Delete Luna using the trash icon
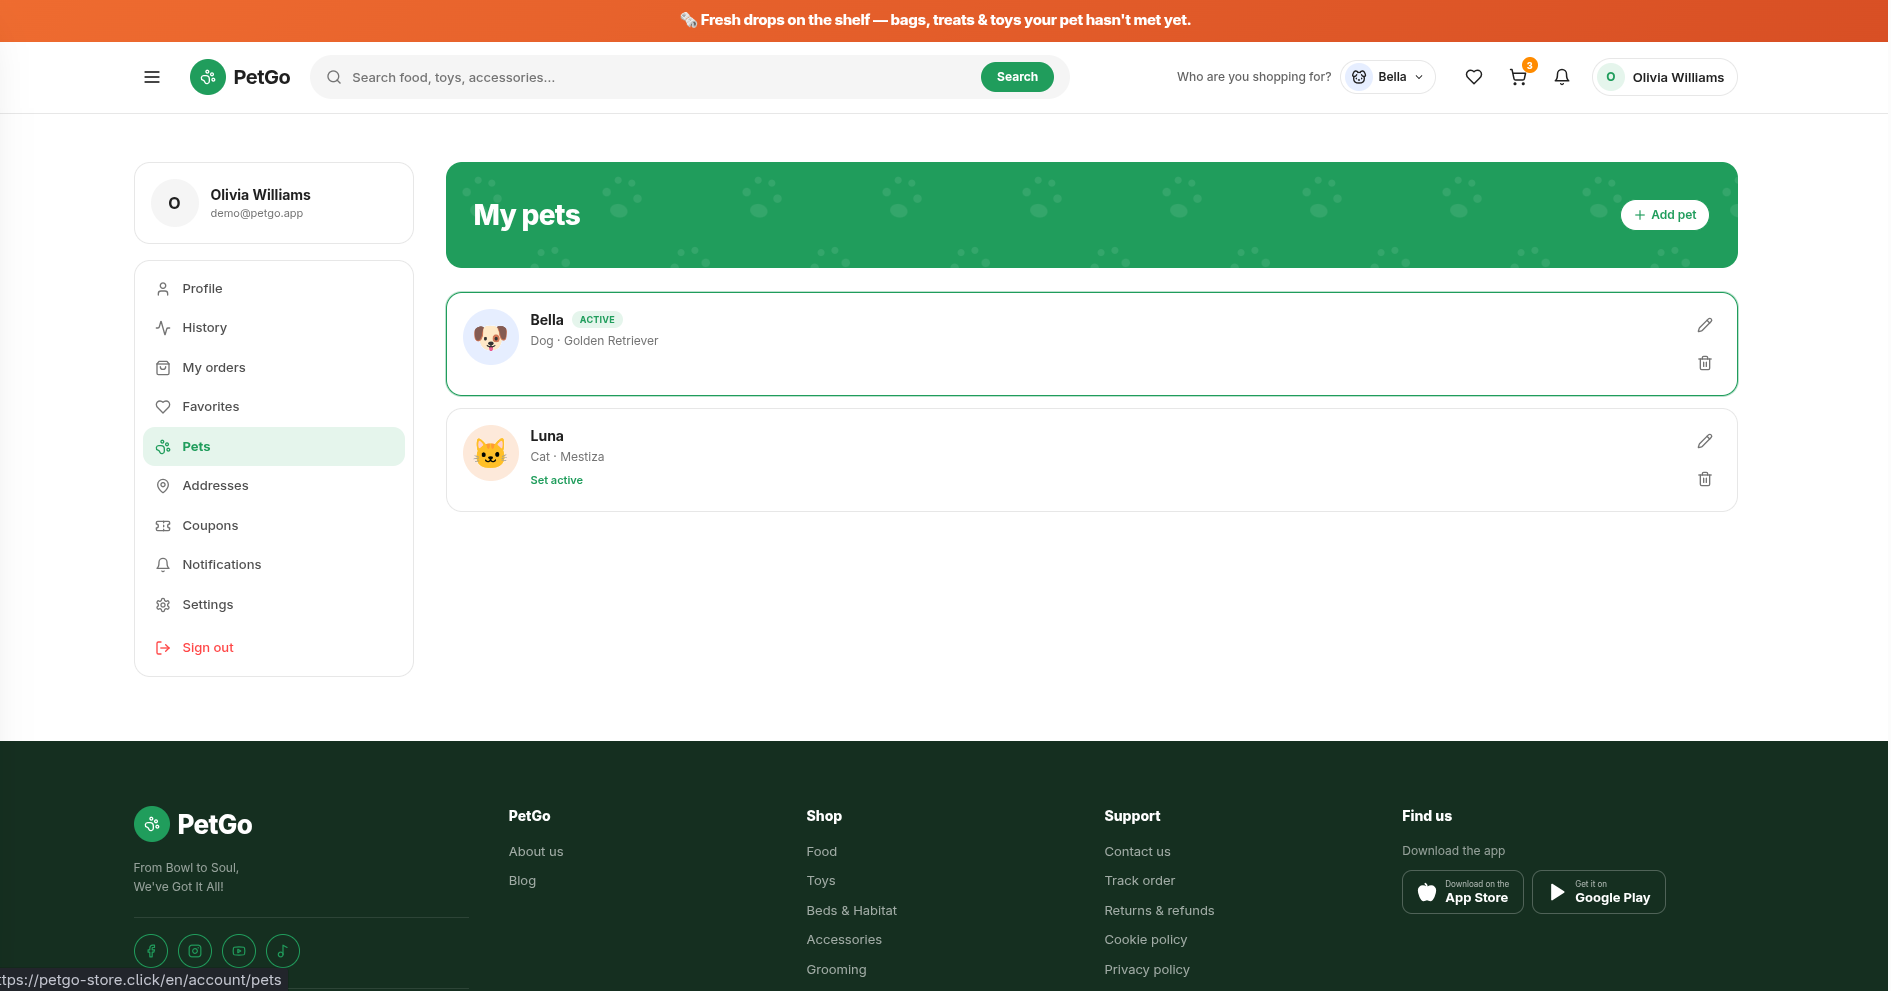The width and height of the screenshot is (1891, 991). (1705, 479)
